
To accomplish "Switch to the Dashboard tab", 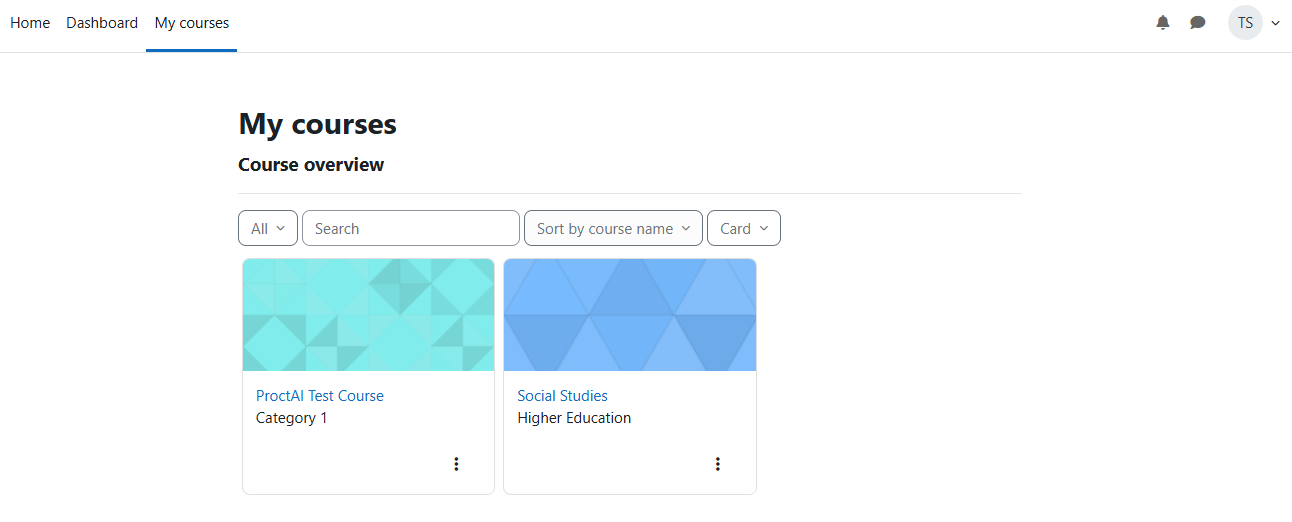I will (102, 23).
